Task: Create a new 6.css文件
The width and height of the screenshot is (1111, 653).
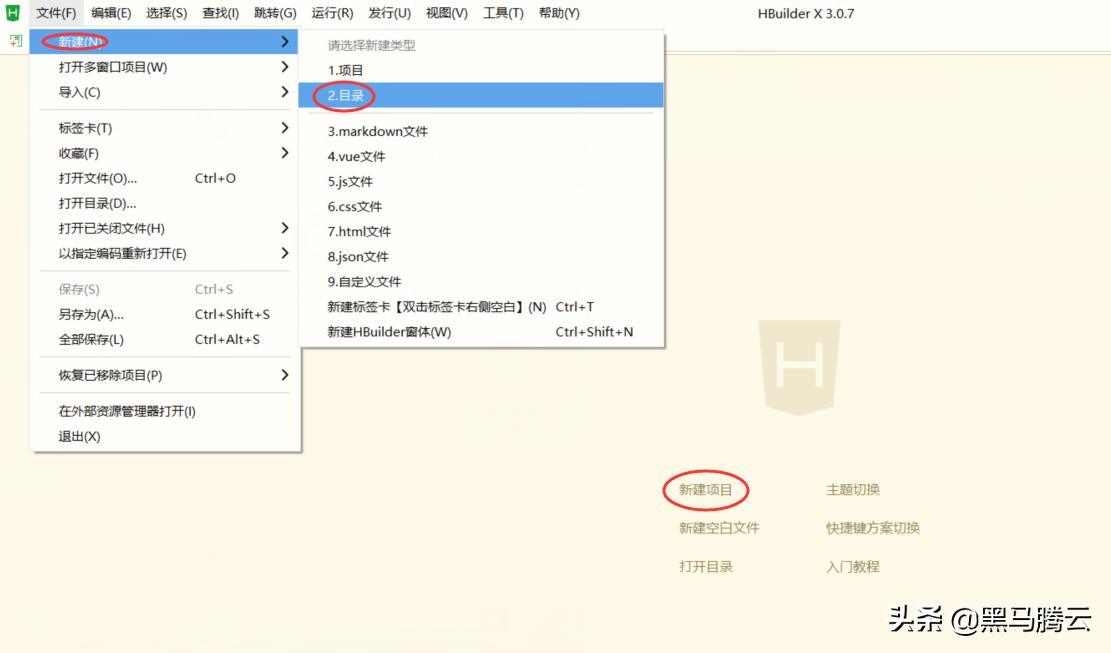Action: tap(481, 207)
